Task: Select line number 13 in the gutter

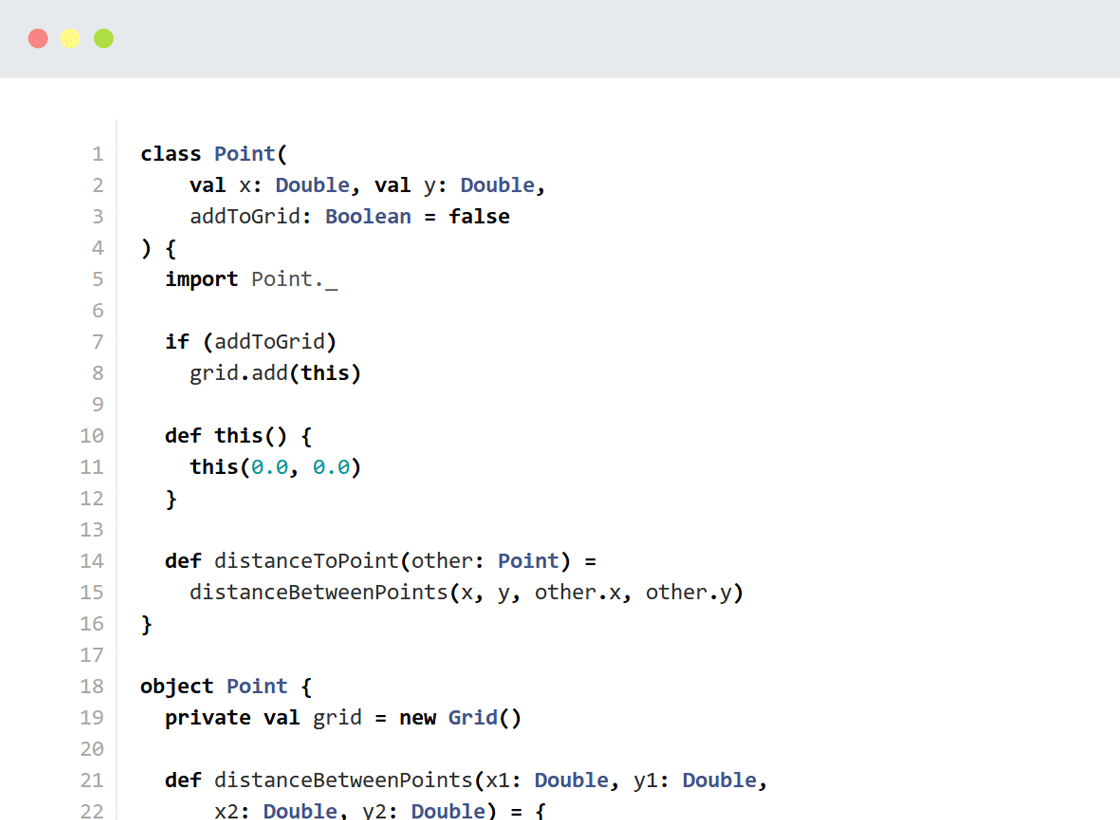Action: [x=92, y=529]
